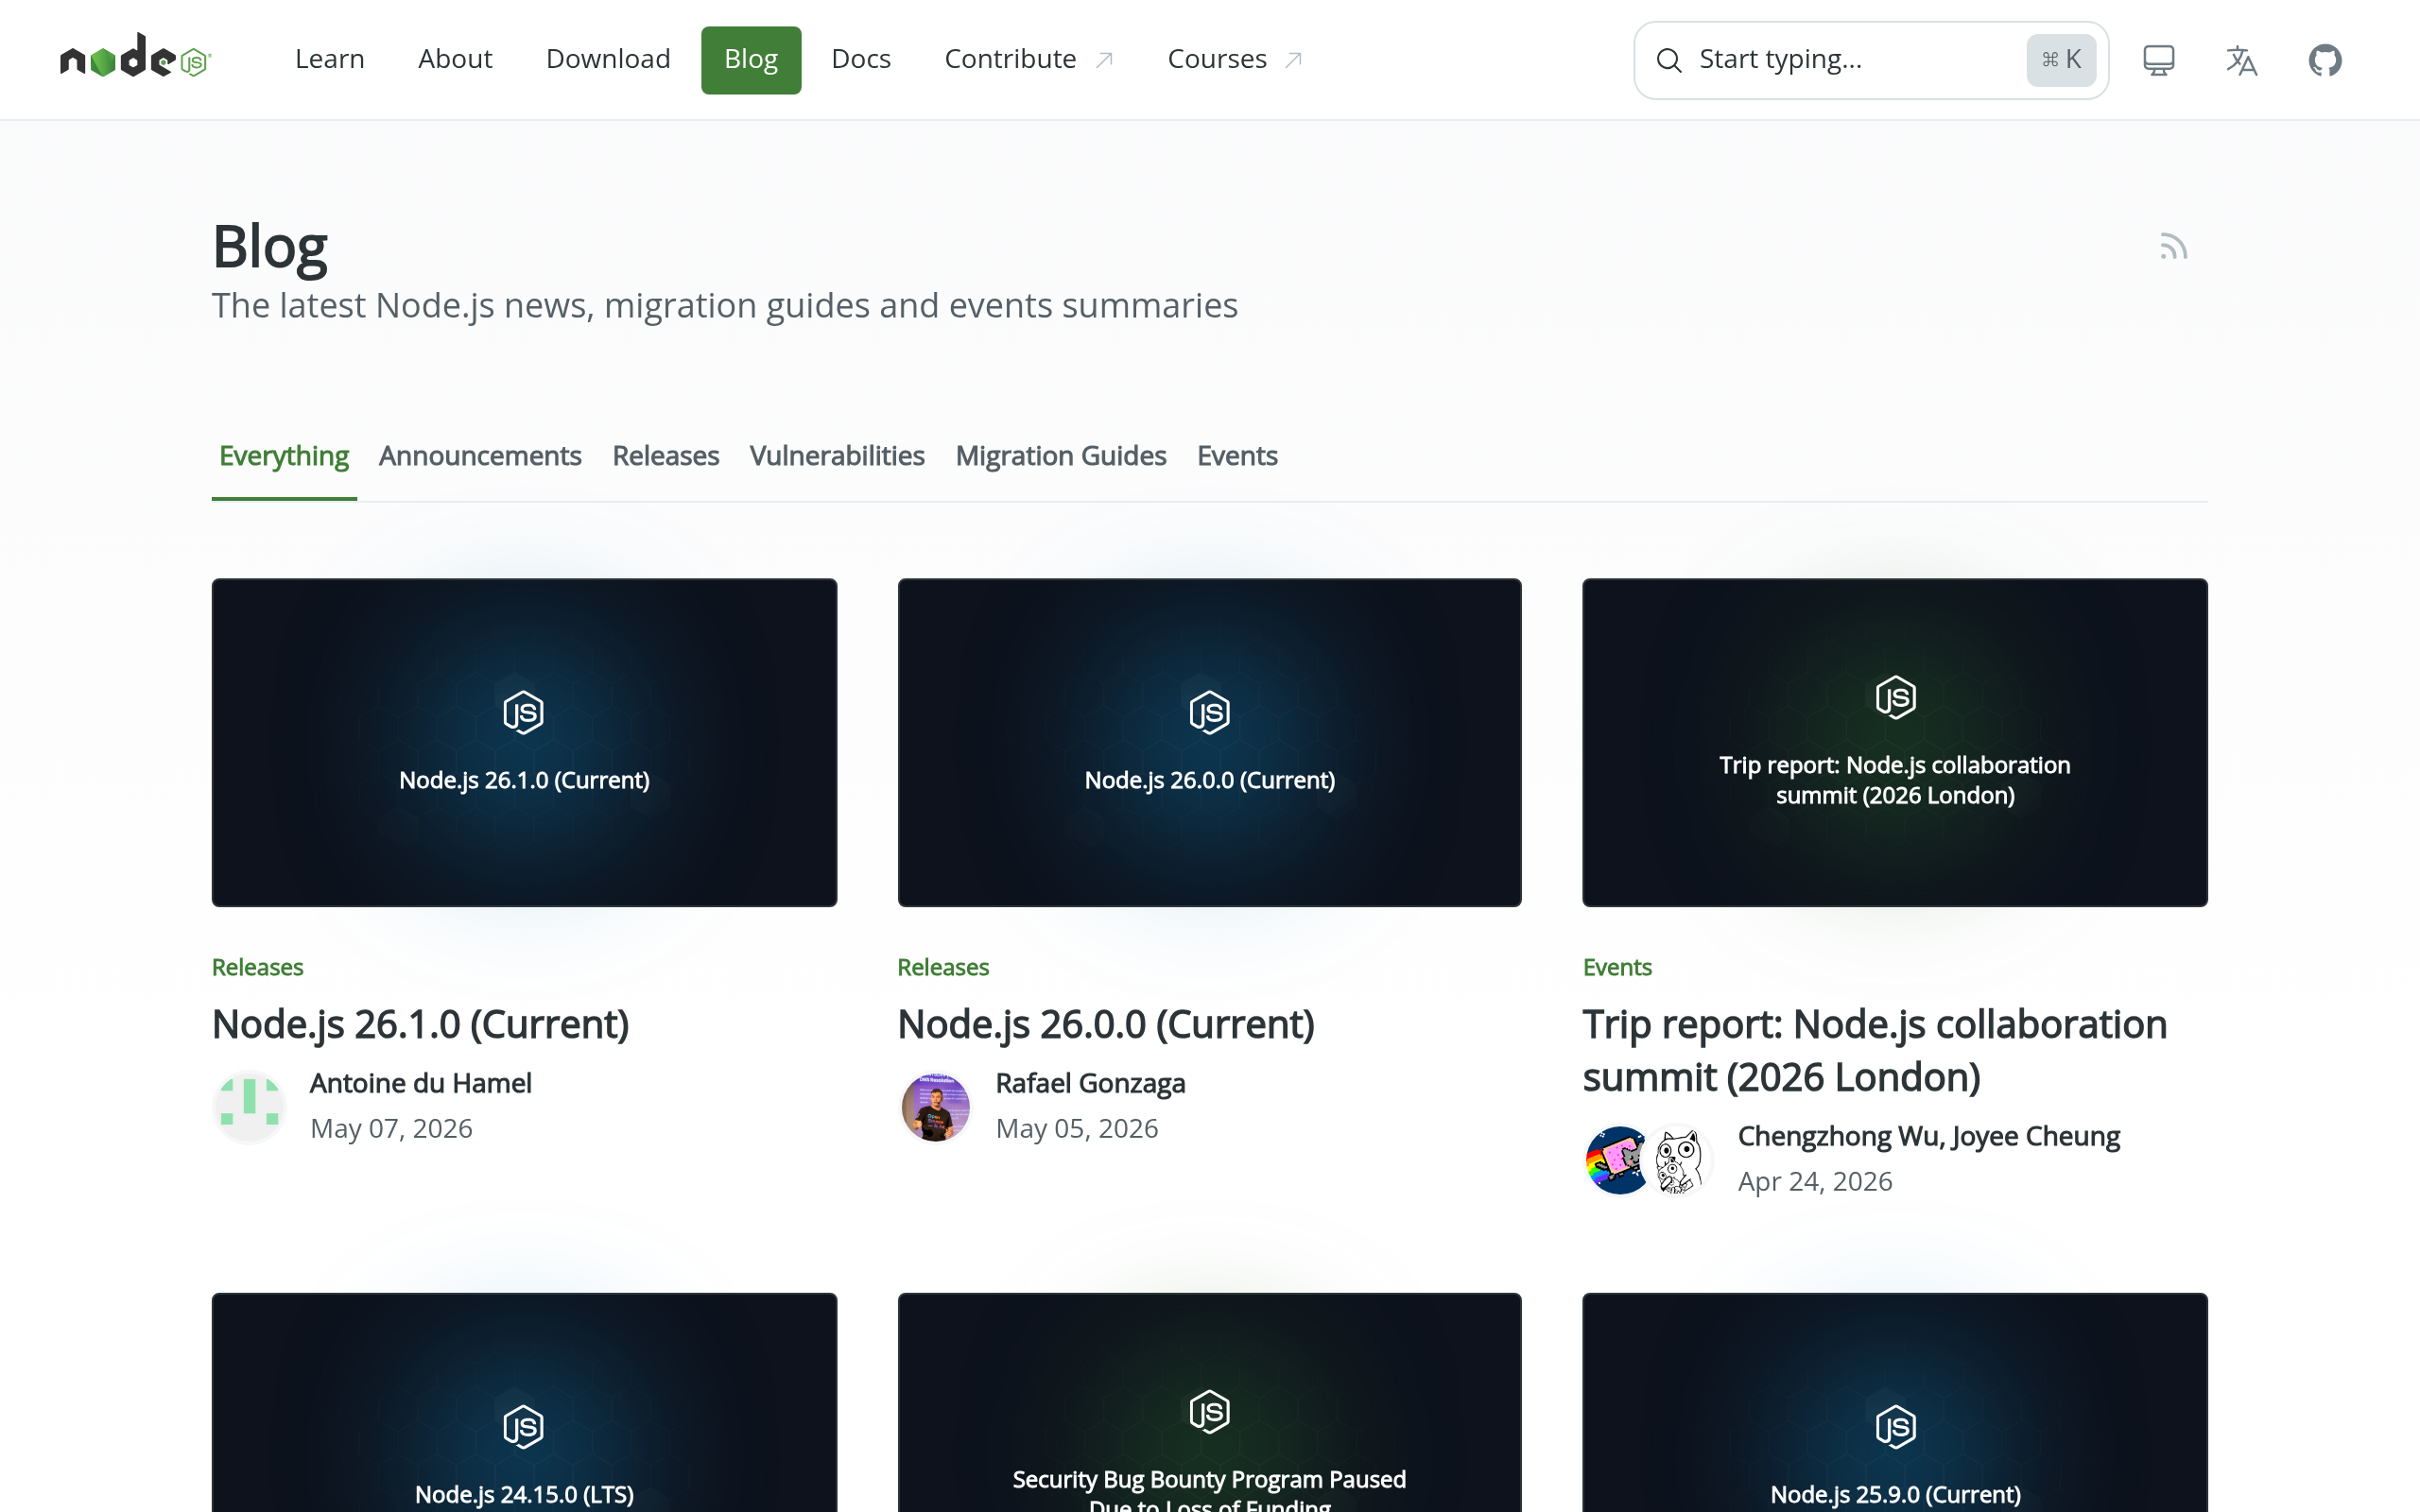Switch to the Releases tab

pos(665,456)
